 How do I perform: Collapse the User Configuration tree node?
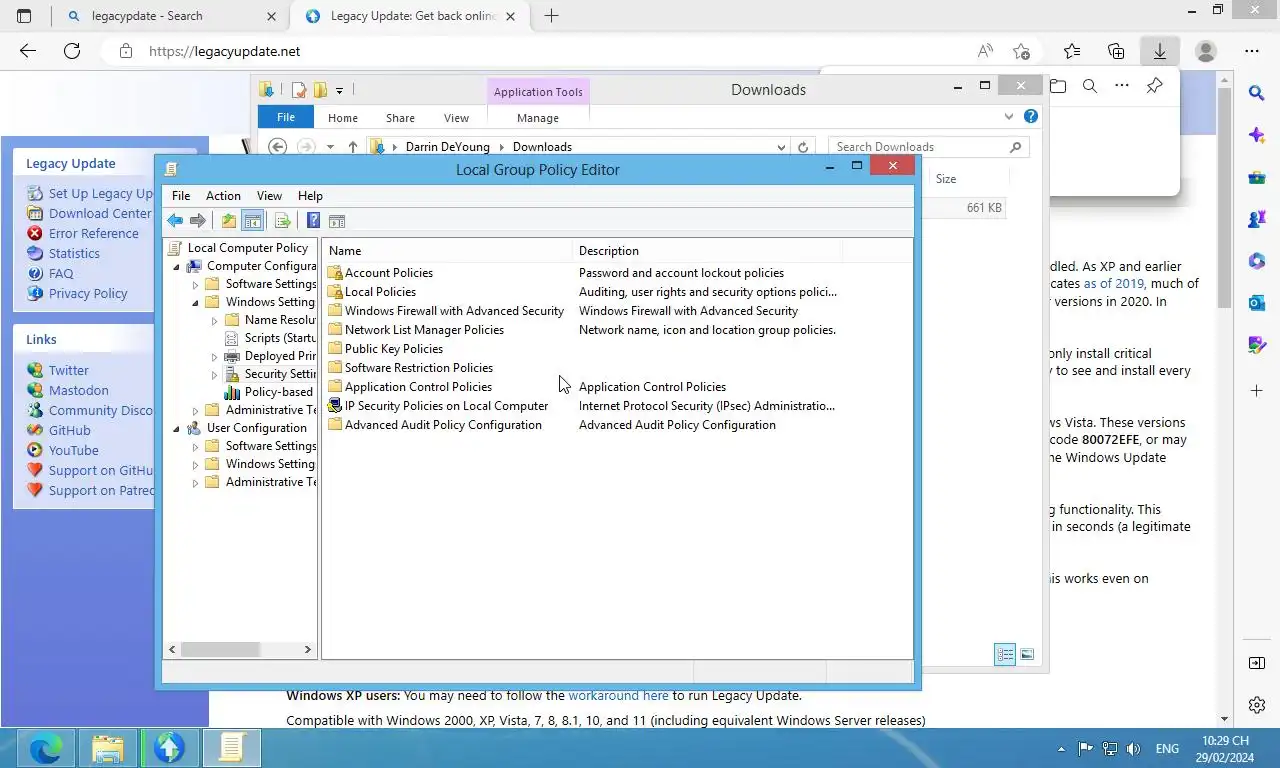pyautogui.click(x=177, y=428)
